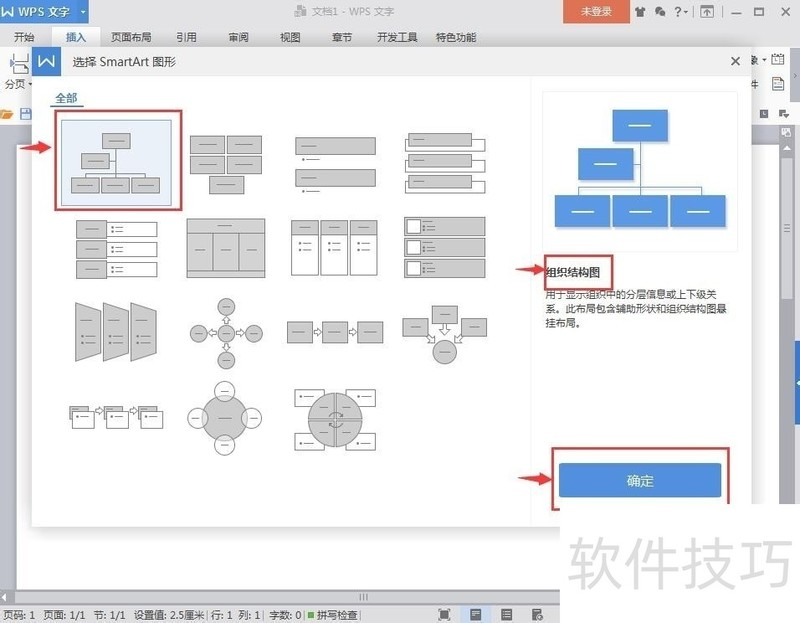The image size is (800, 623).
Task: Click the W logo in the SmartArt dialog
Action: tap(47, 60)
